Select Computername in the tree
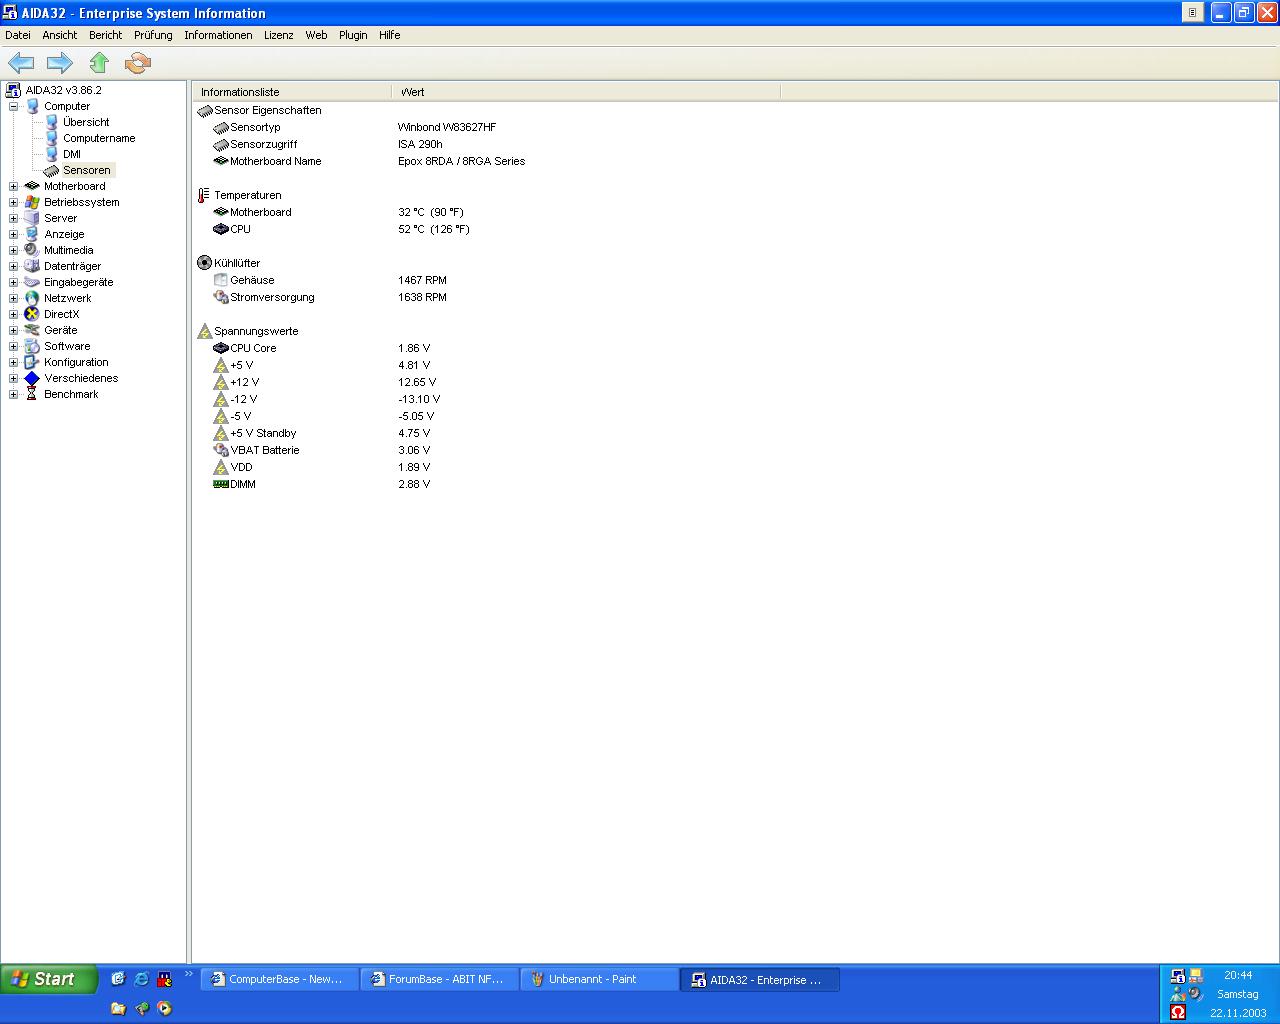This screenshot has width=1280, height=1024. [99, 138]
